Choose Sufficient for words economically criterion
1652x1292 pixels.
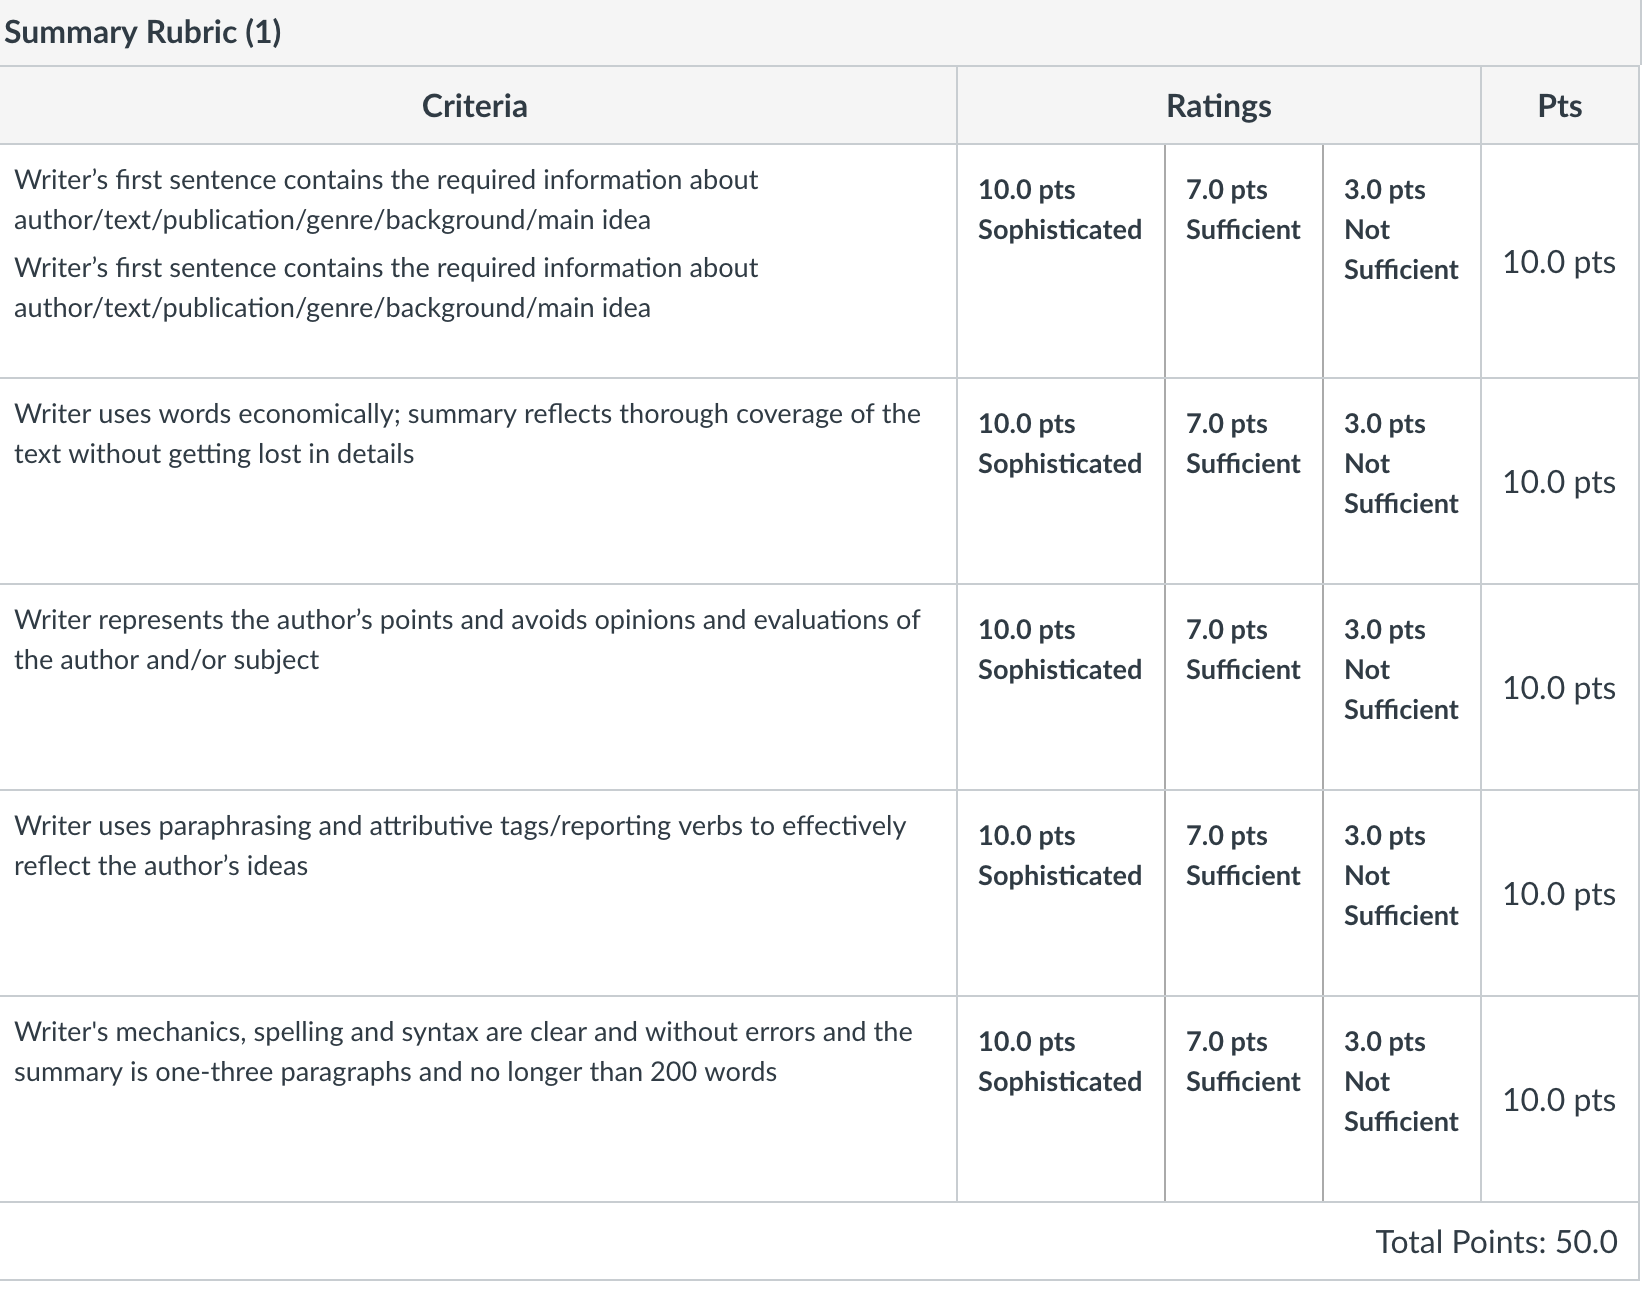point(1243,481)
